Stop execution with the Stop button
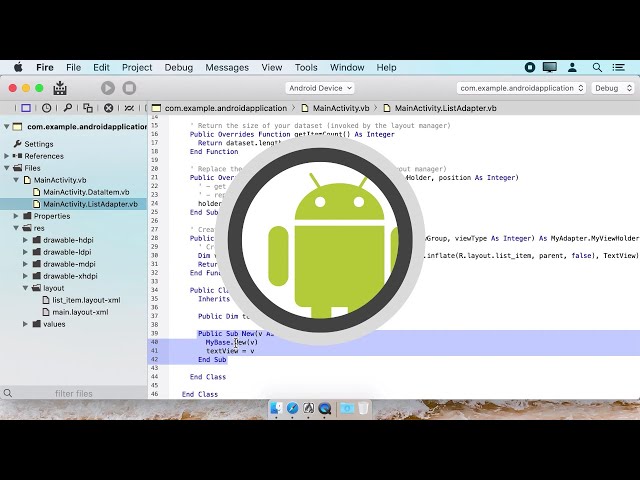 [129, 88]
